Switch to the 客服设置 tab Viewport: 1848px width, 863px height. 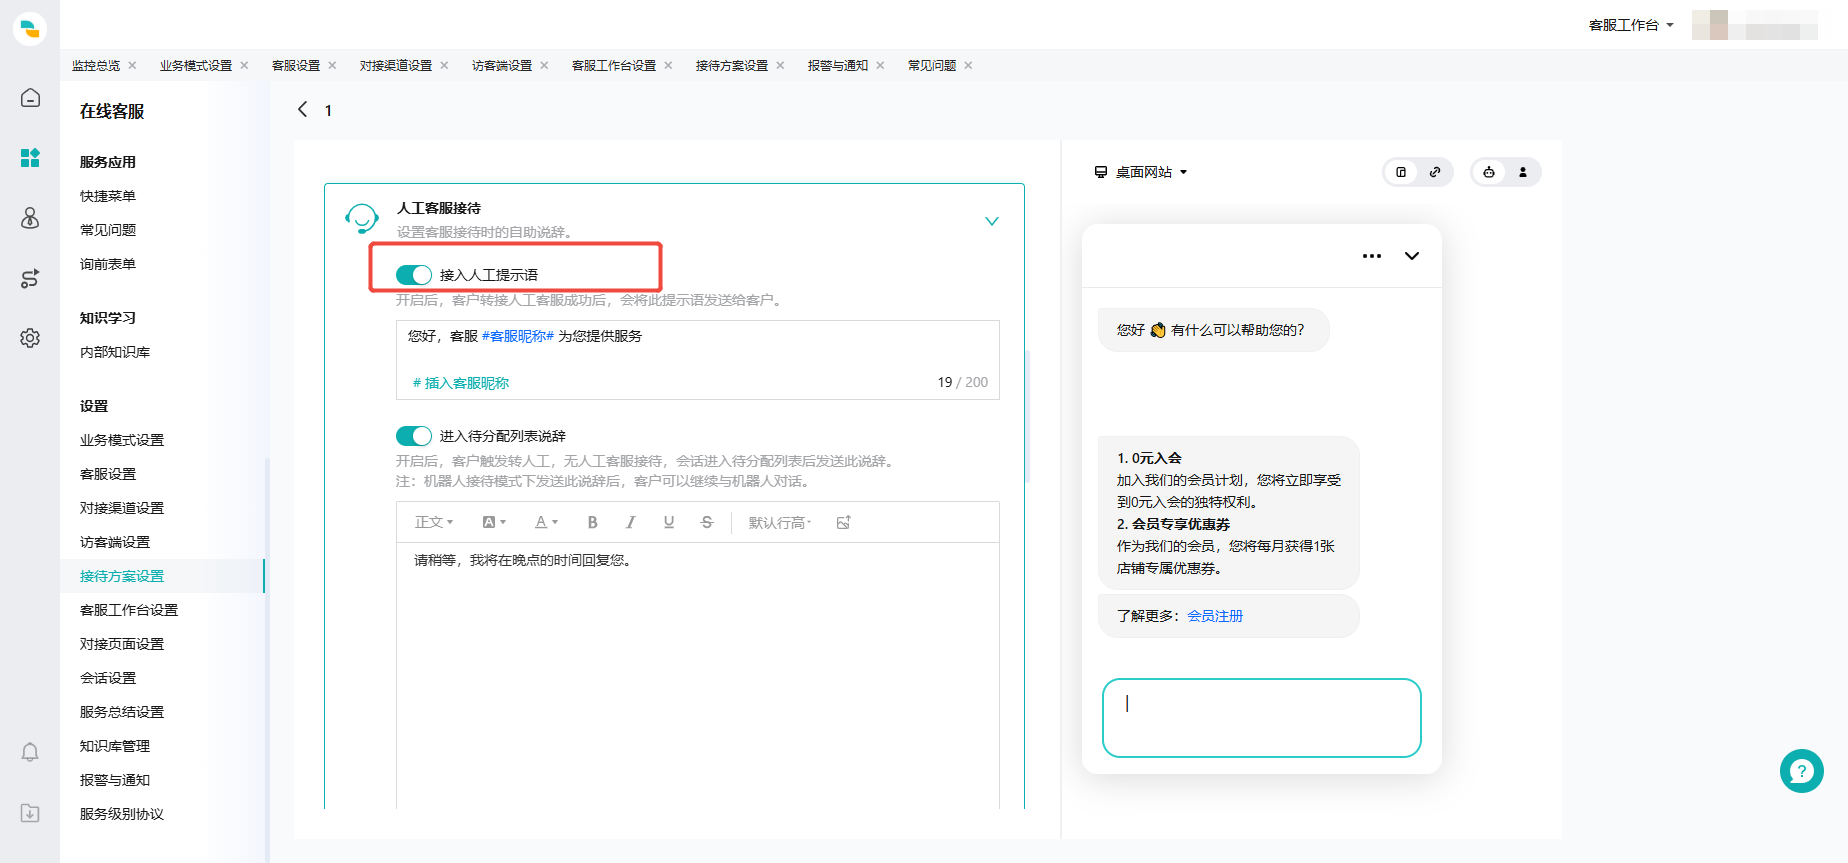(296, 65)
